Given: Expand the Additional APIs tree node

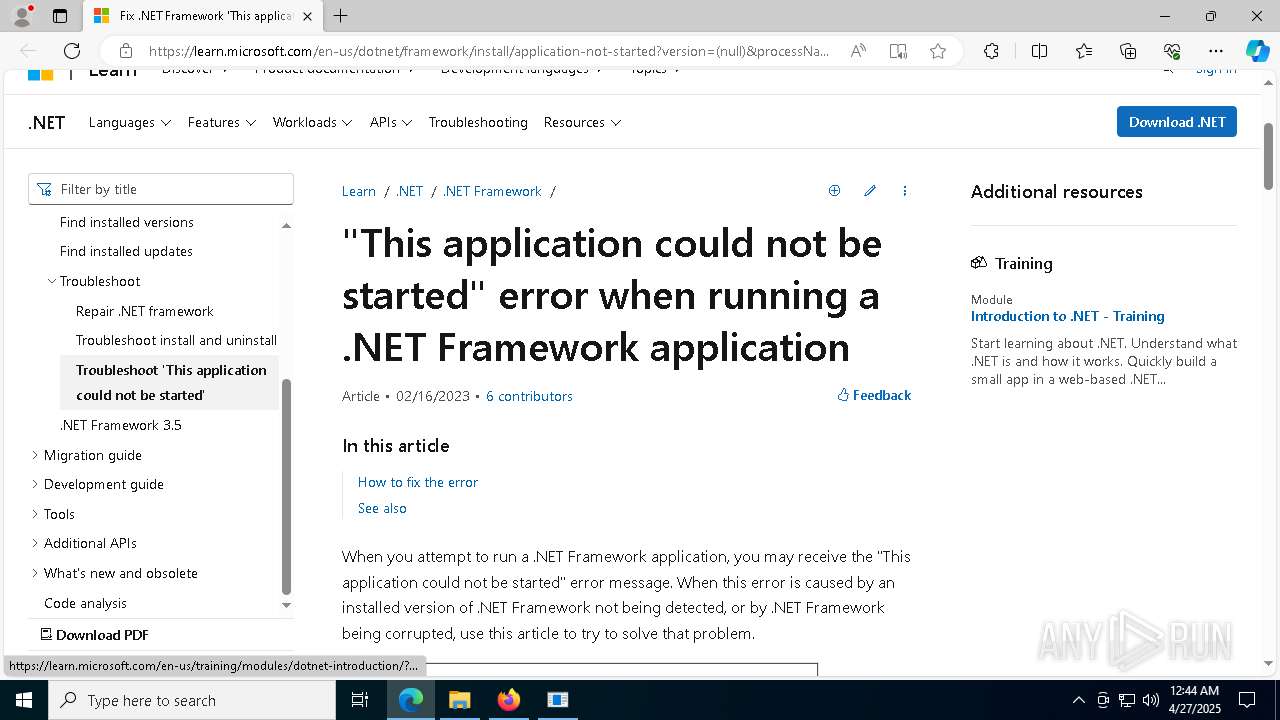Looking at the screenshot, I should point(35,543).
